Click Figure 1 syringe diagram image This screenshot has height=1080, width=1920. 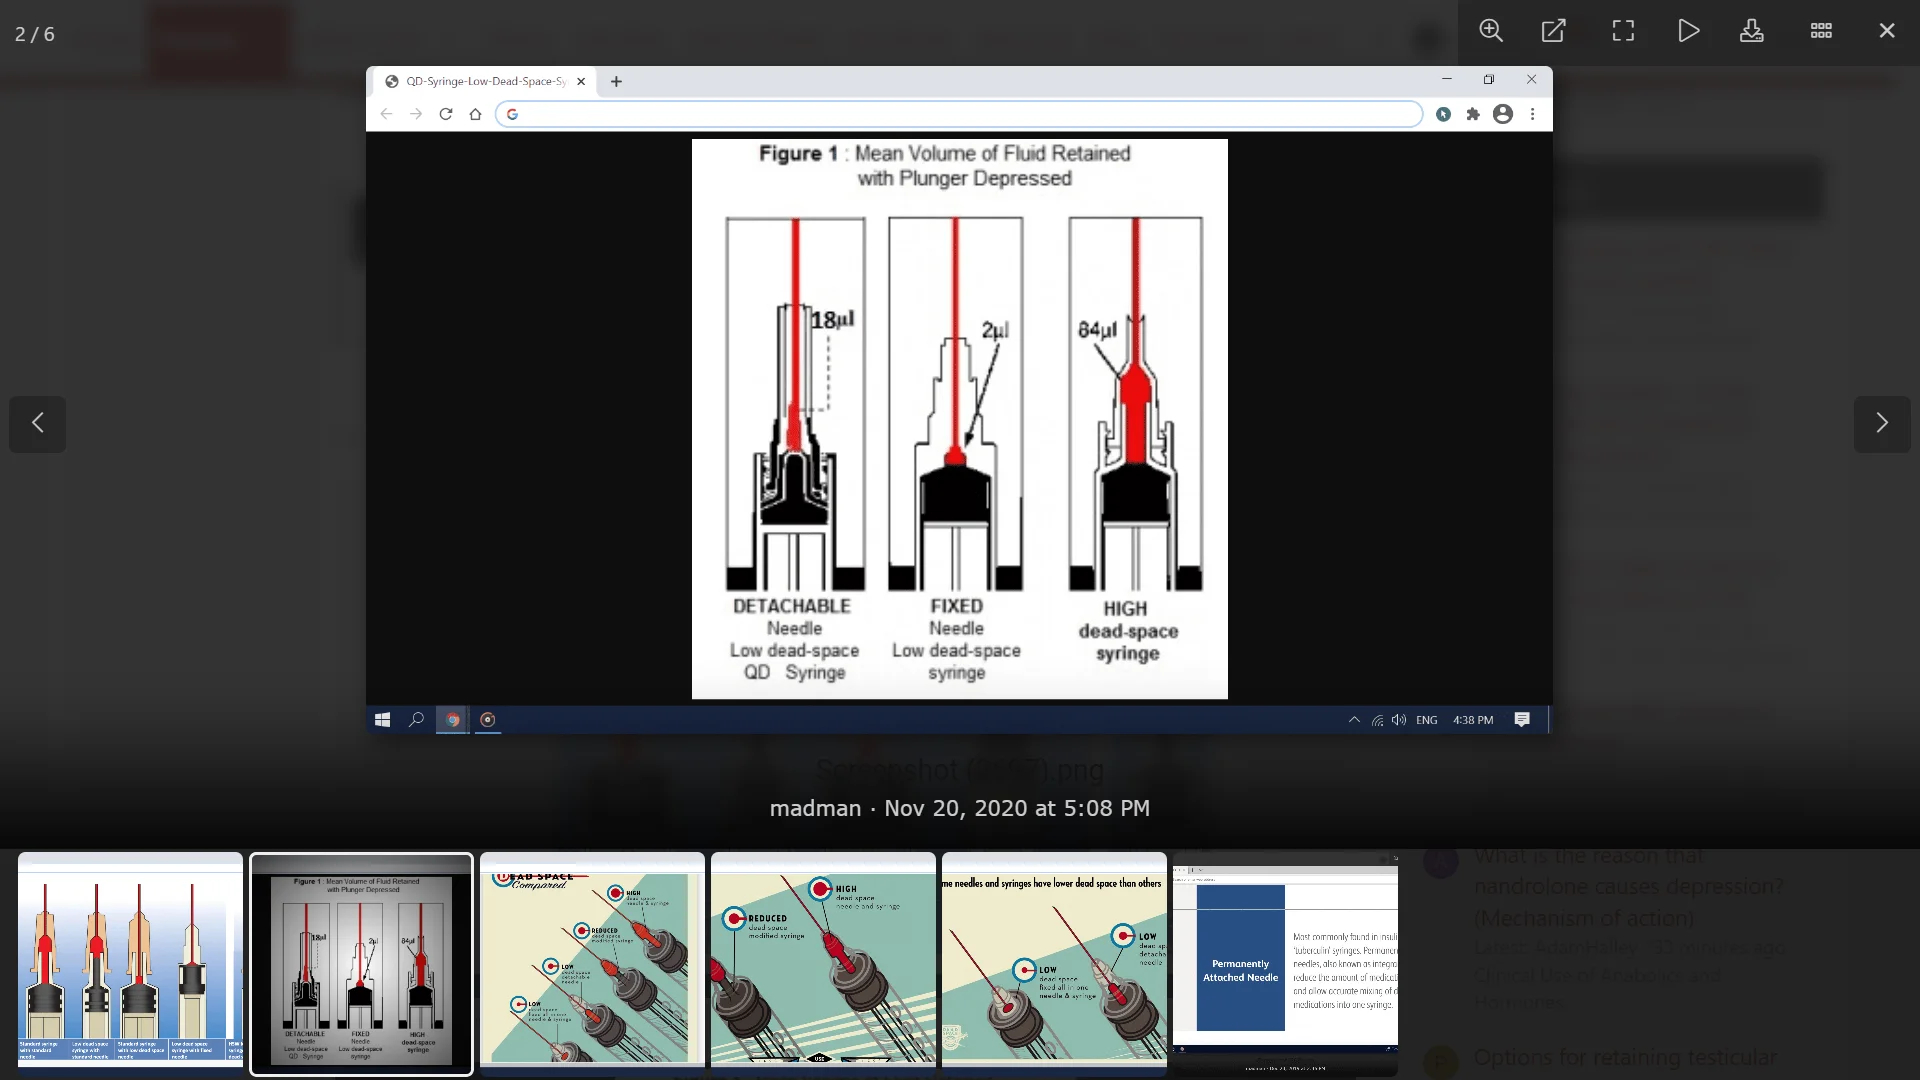959,418
